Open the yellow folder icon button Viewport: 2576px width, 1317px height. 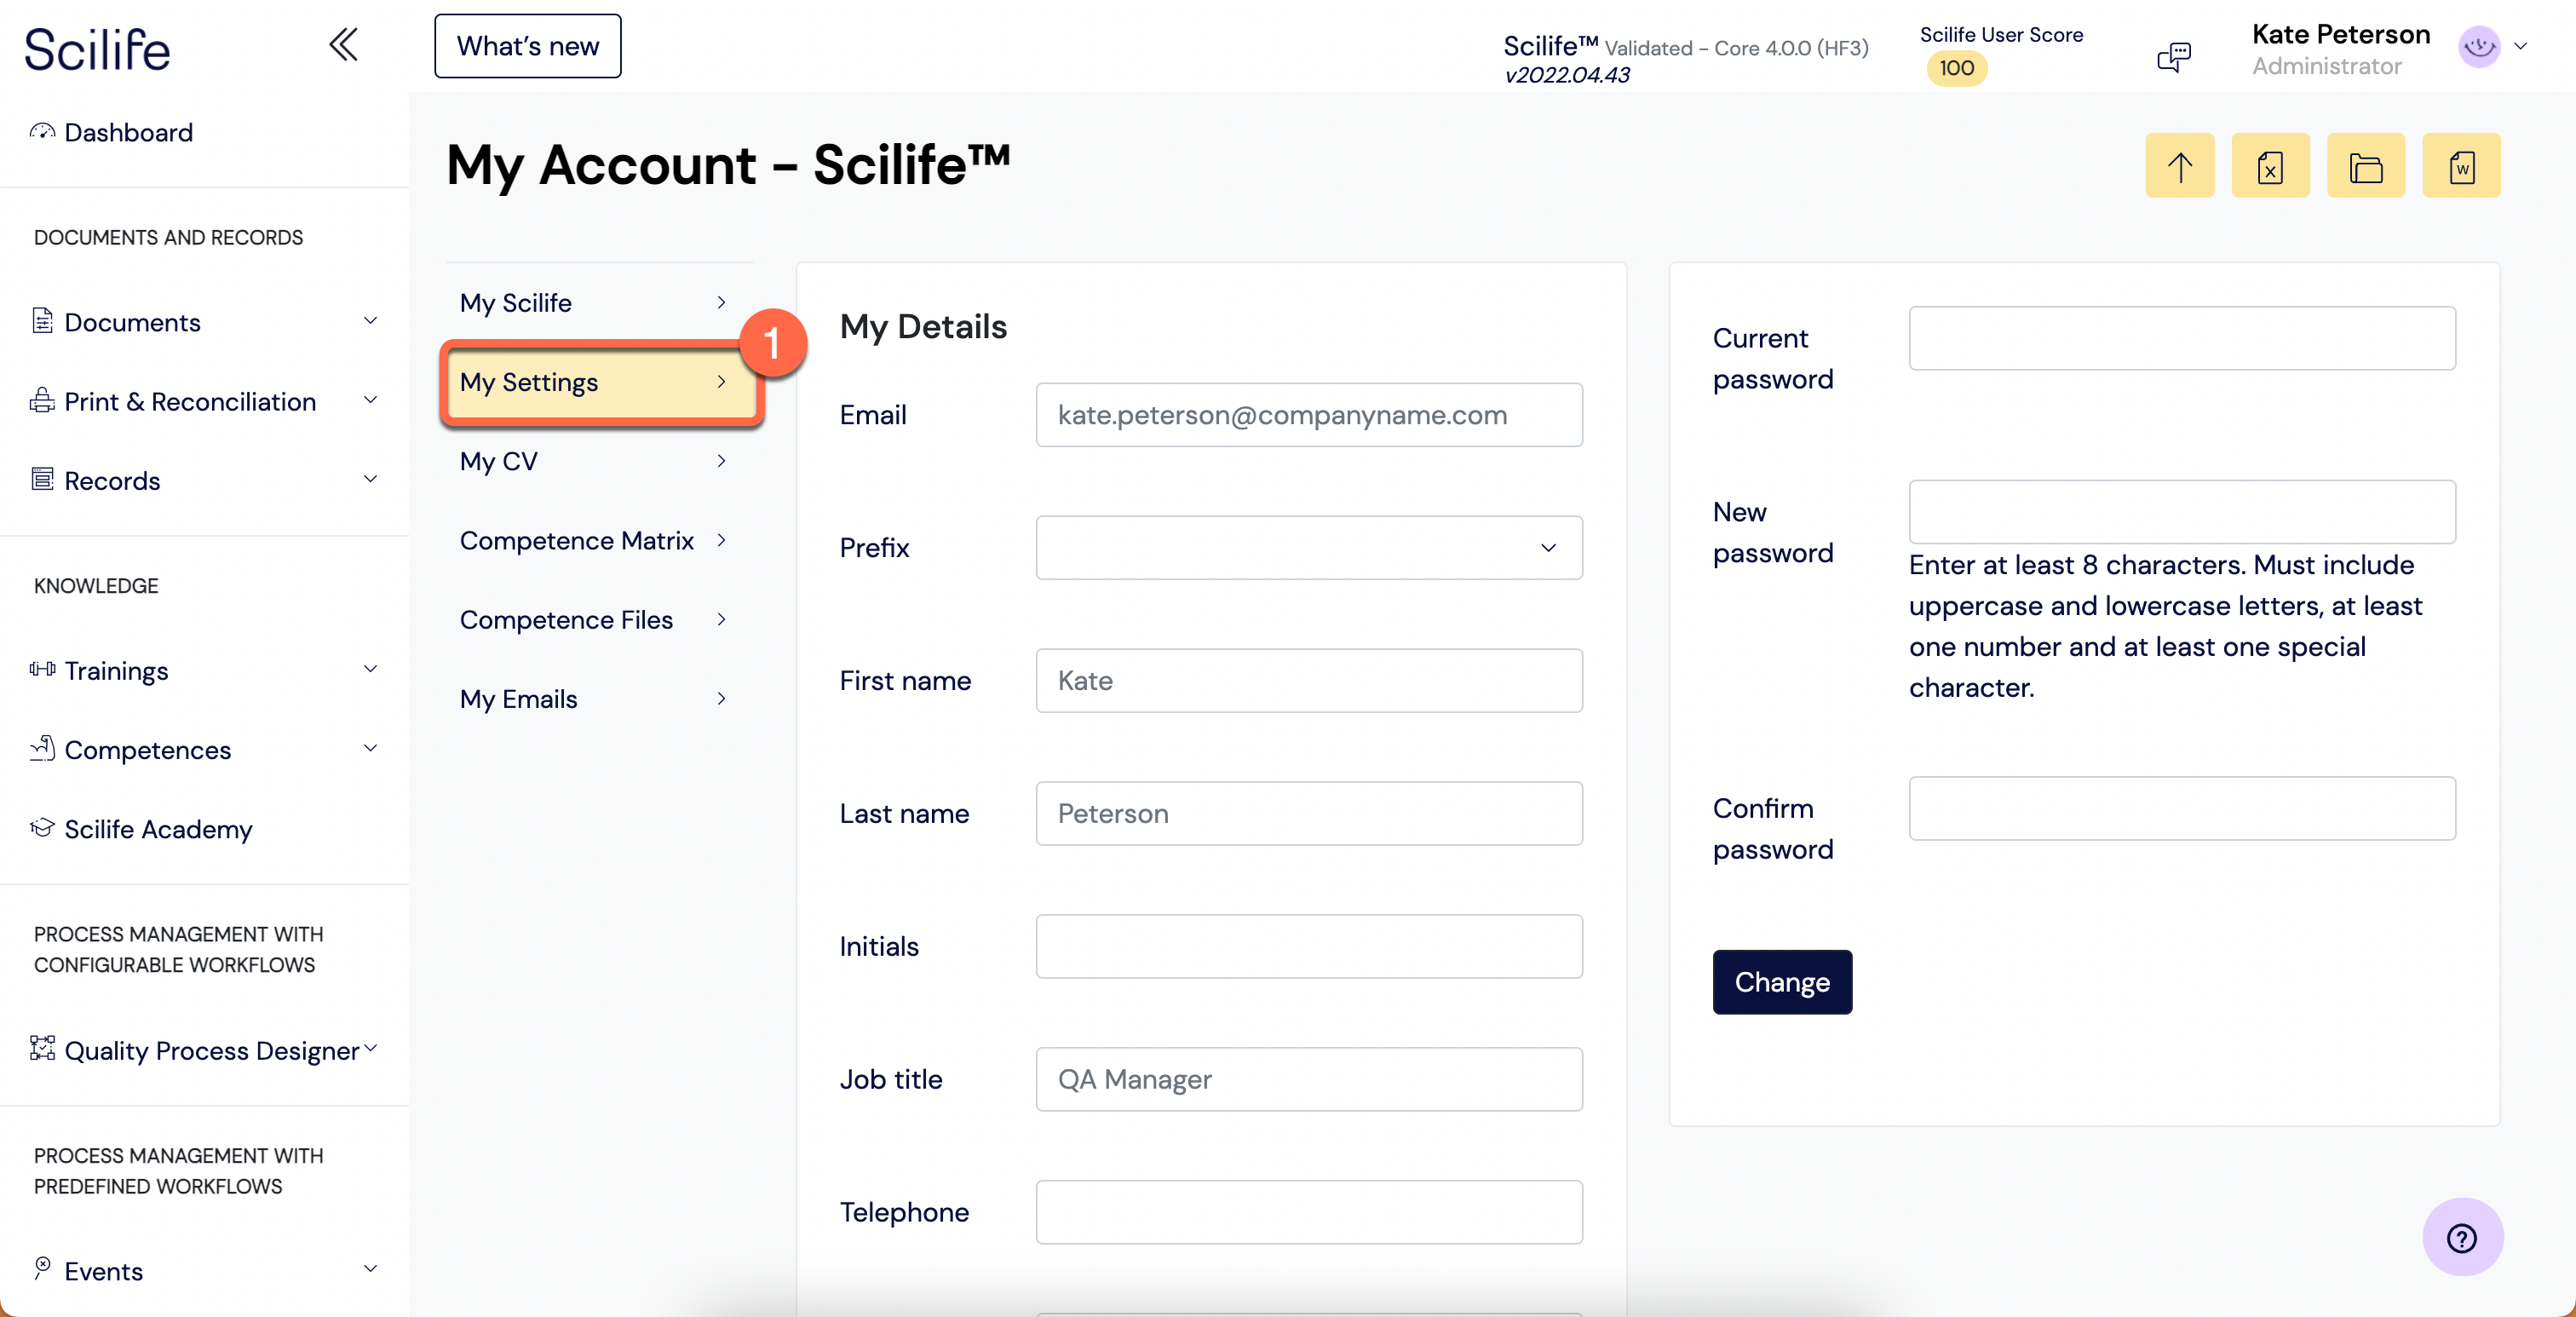pyautogui.click(x=2365, y=166)
